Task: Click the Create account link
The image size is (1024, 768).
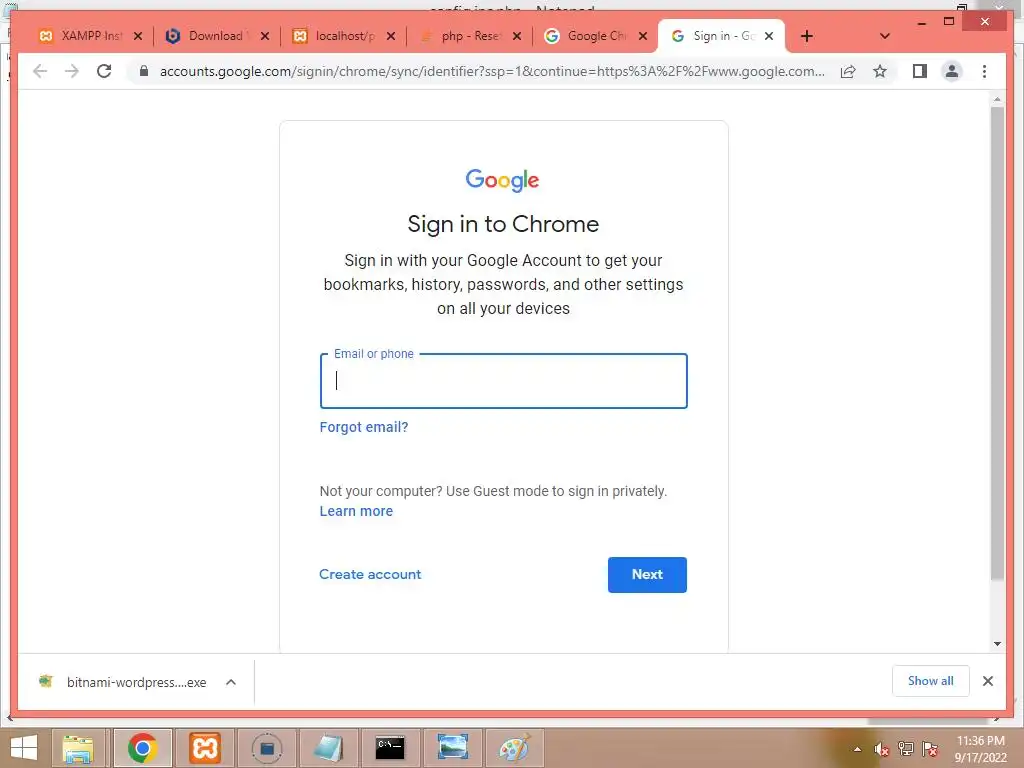Action: [370, 575]
